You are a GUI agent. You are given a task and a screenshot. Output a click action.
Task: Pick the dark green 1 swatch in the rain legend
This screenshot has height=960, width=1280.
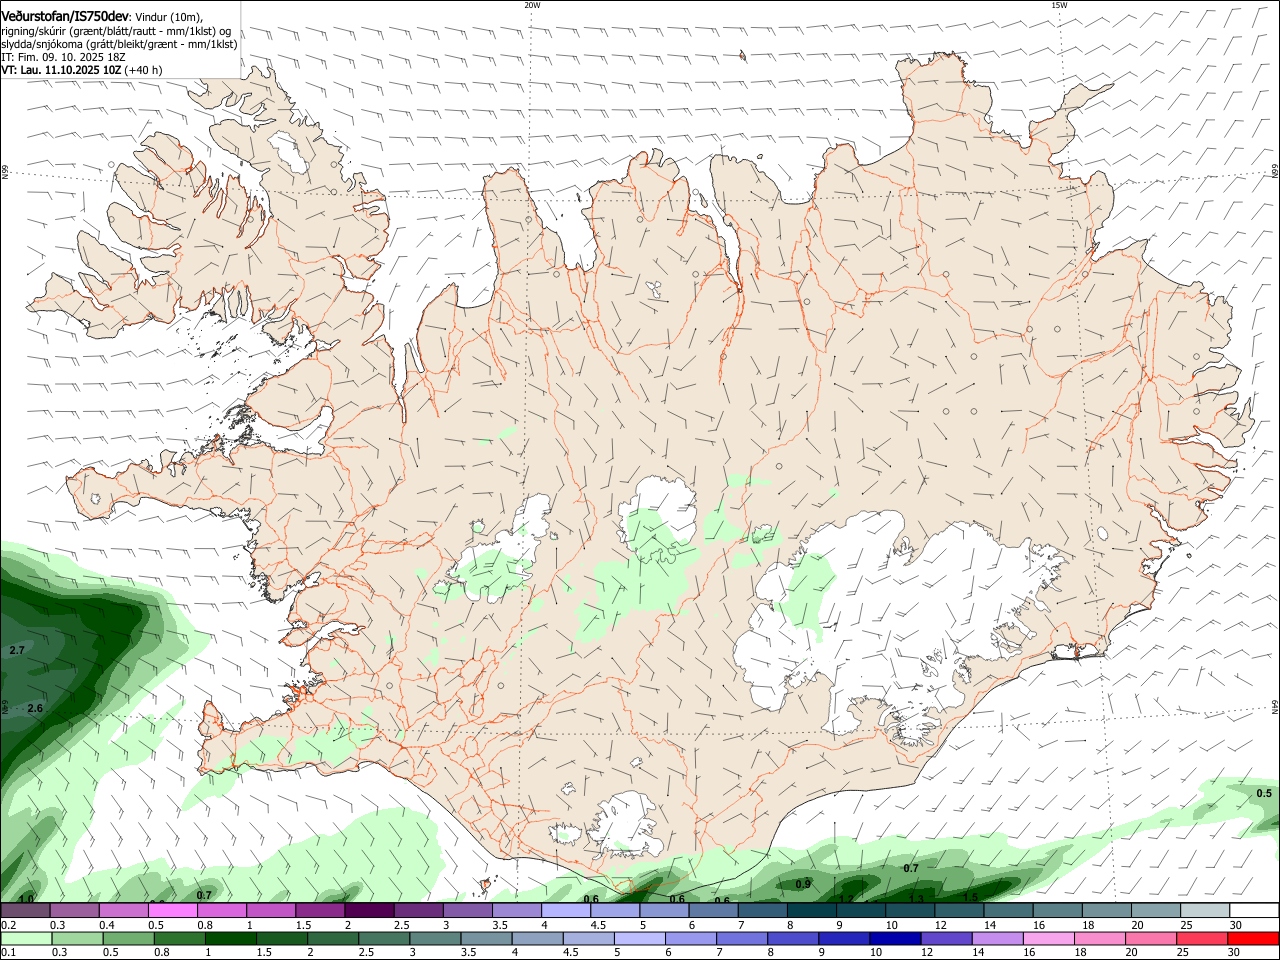[x=230, y=938]
